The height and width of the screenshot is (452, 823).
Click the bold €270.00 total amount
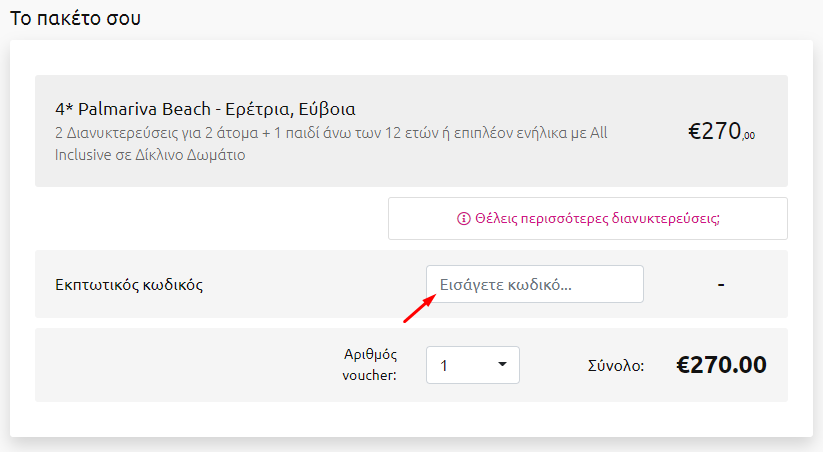point(721,365)
